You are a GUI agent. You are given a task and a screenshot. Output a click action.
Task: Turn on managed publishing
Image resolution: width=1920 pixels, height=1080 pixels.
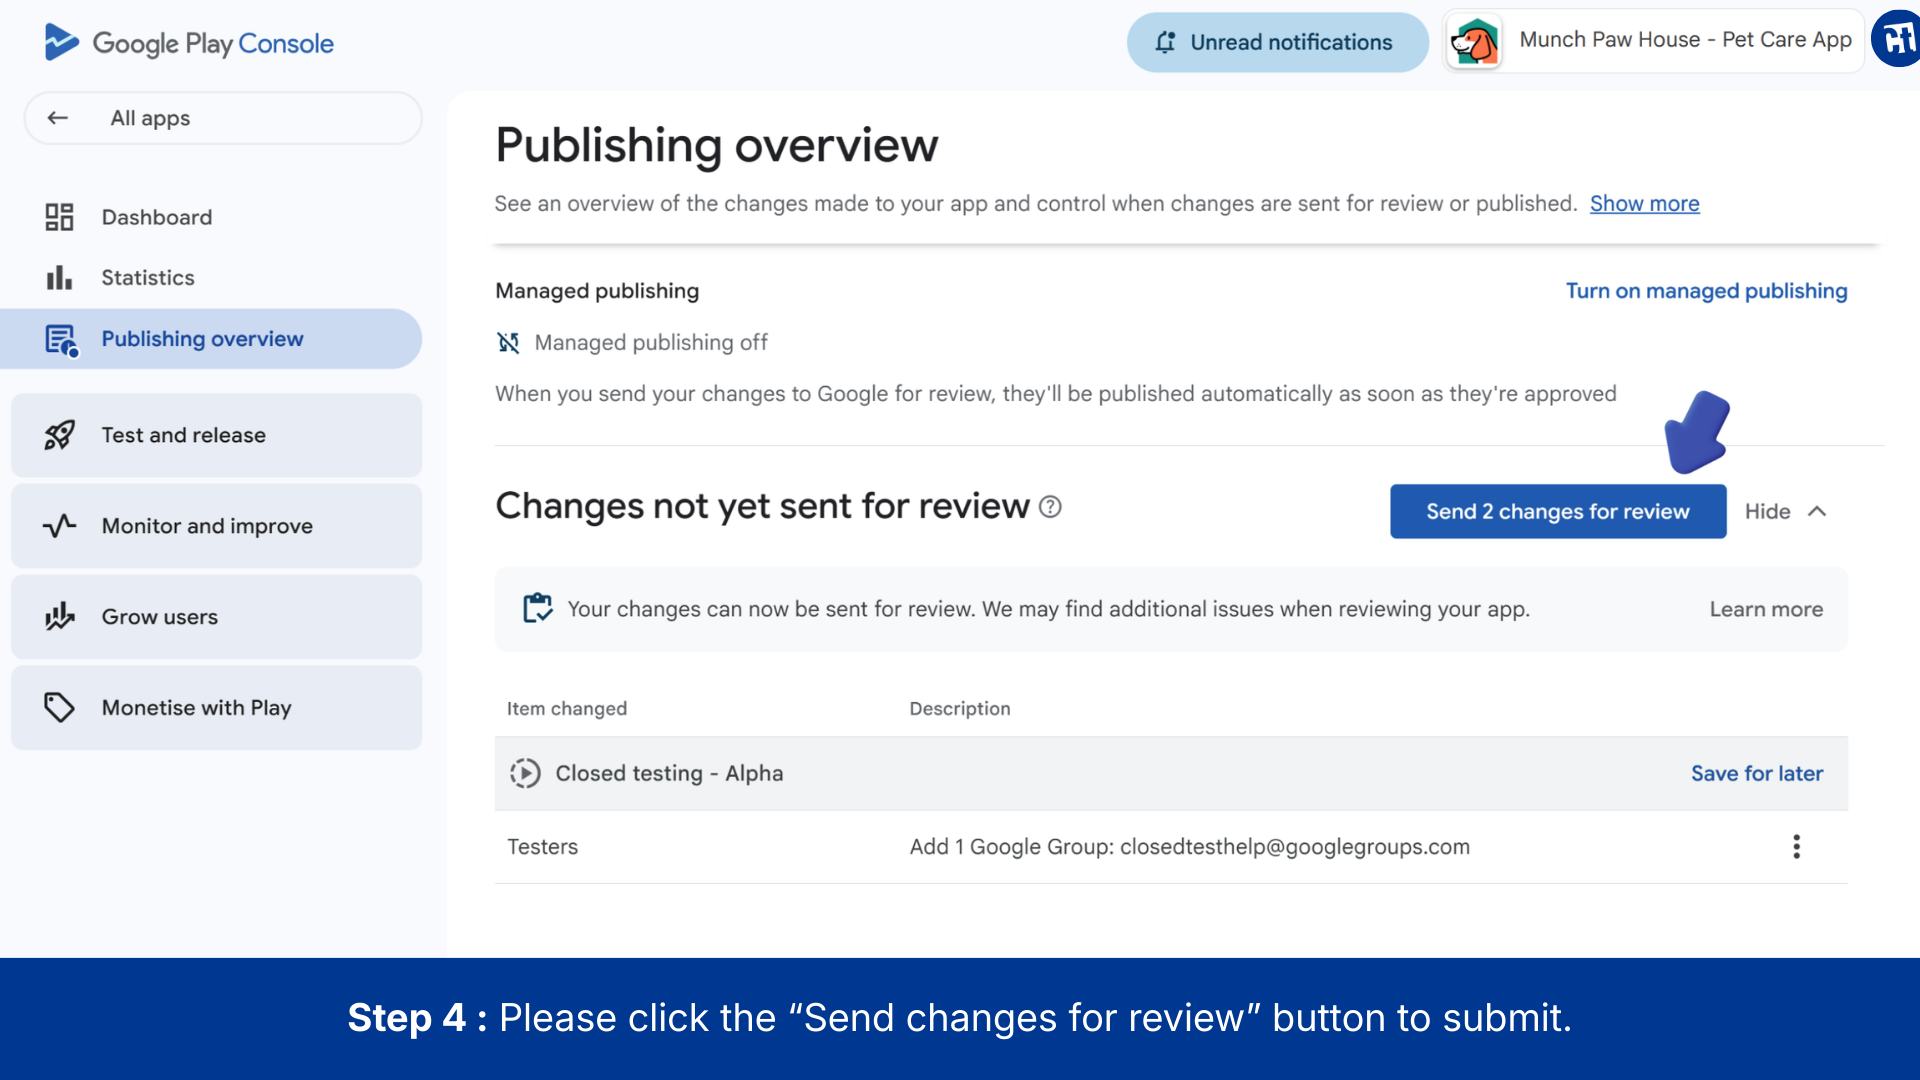click(1706, 291)
